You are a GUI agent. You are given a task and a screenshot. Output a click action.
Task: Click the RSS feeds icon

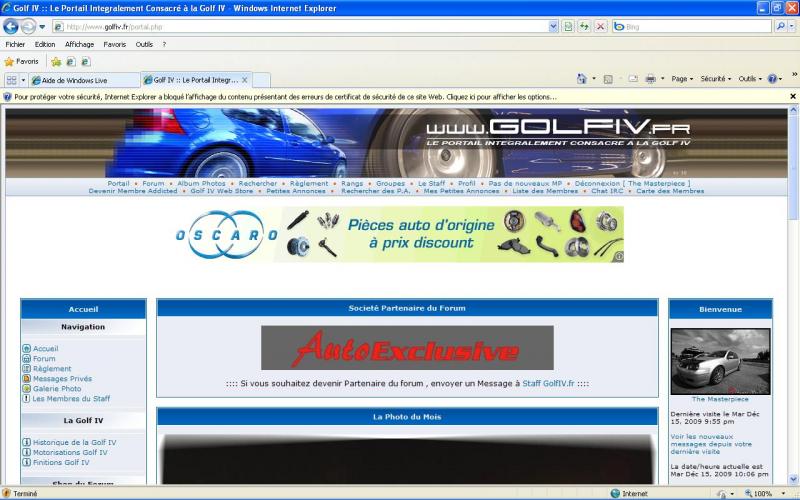[x=608, y=79]
